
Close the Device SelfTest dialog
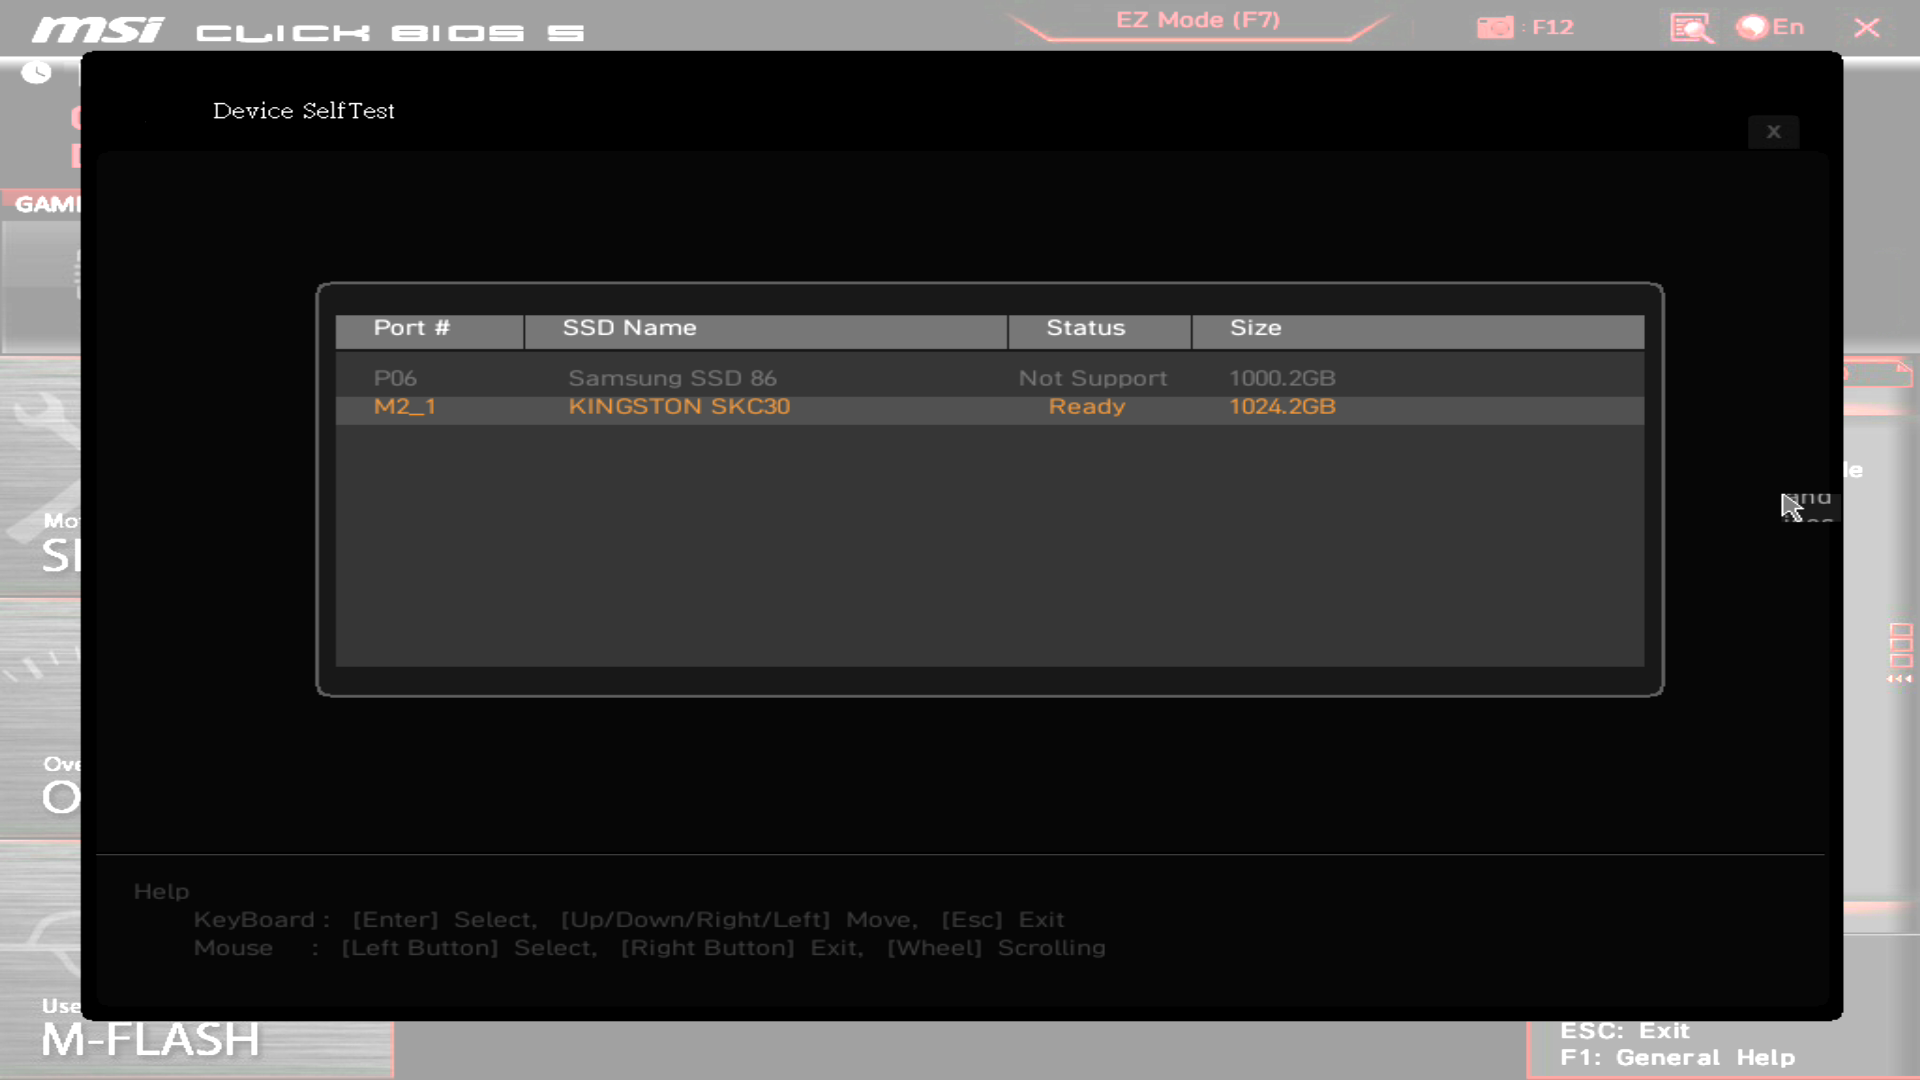(x=1773, y=132)
